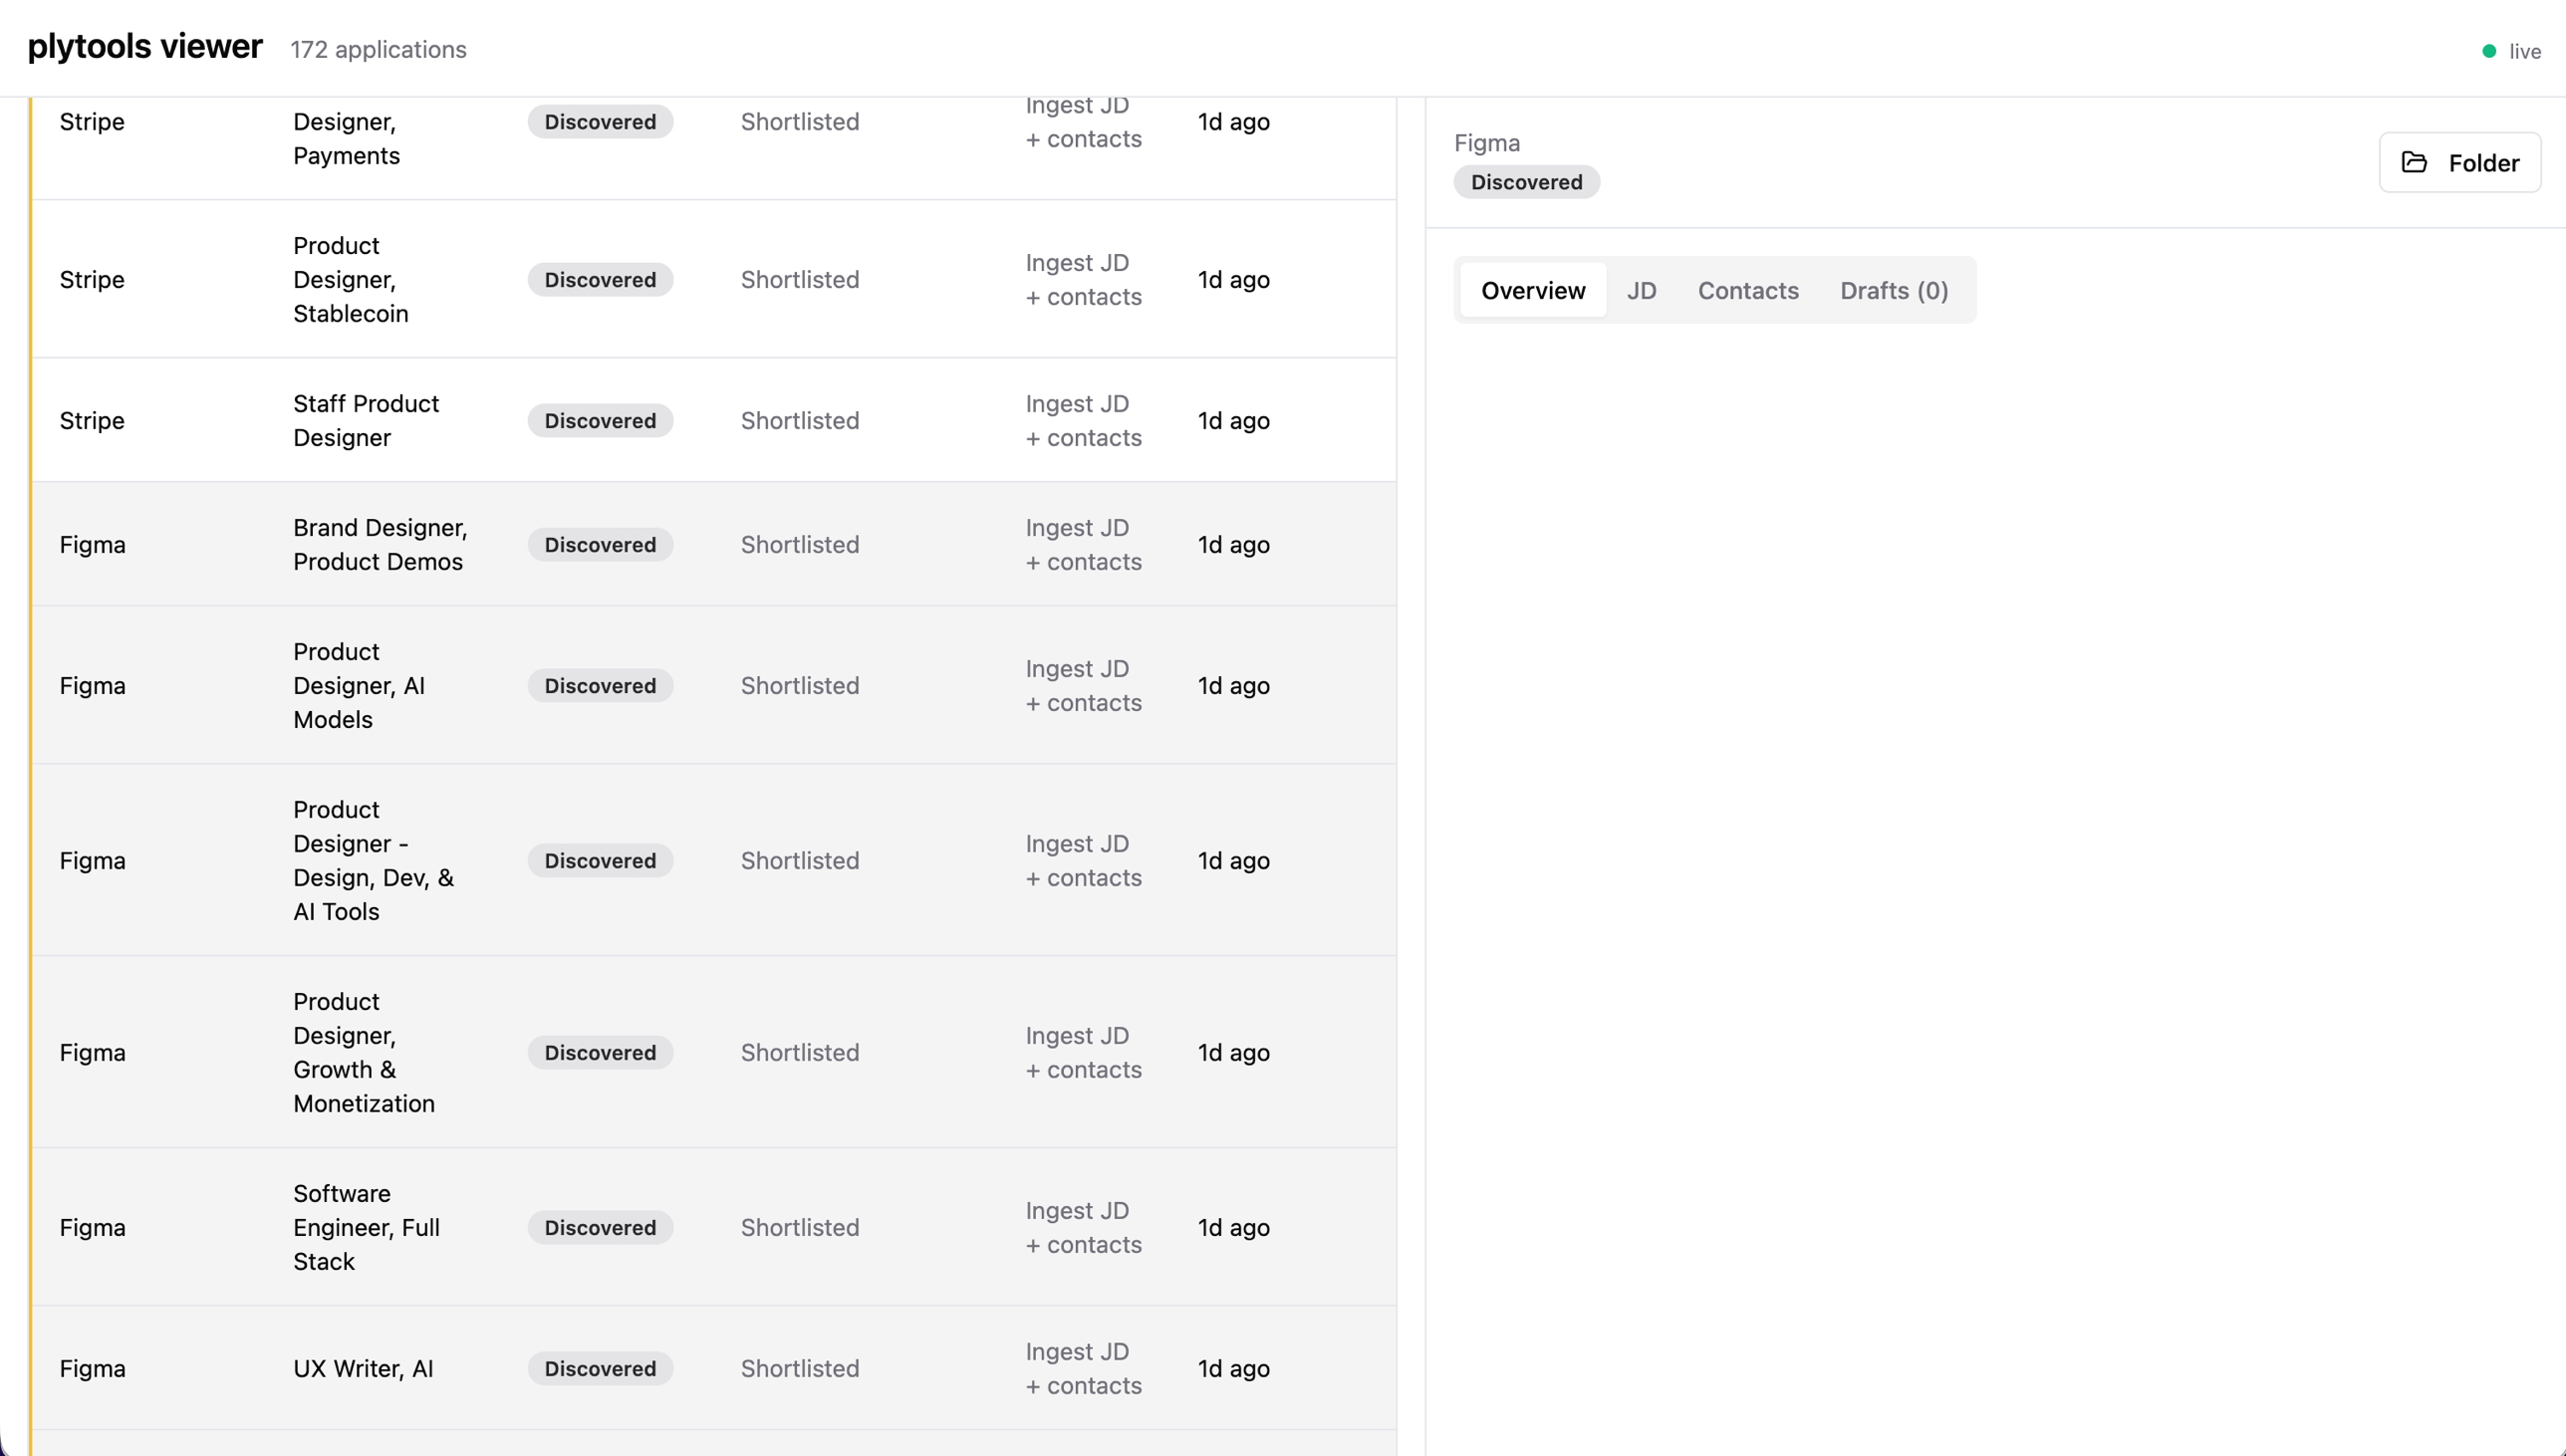Screen dimensions: 2566x1456
Task: Click 1d ago on Figma Full Stack row
Action: (1233, 1227)
